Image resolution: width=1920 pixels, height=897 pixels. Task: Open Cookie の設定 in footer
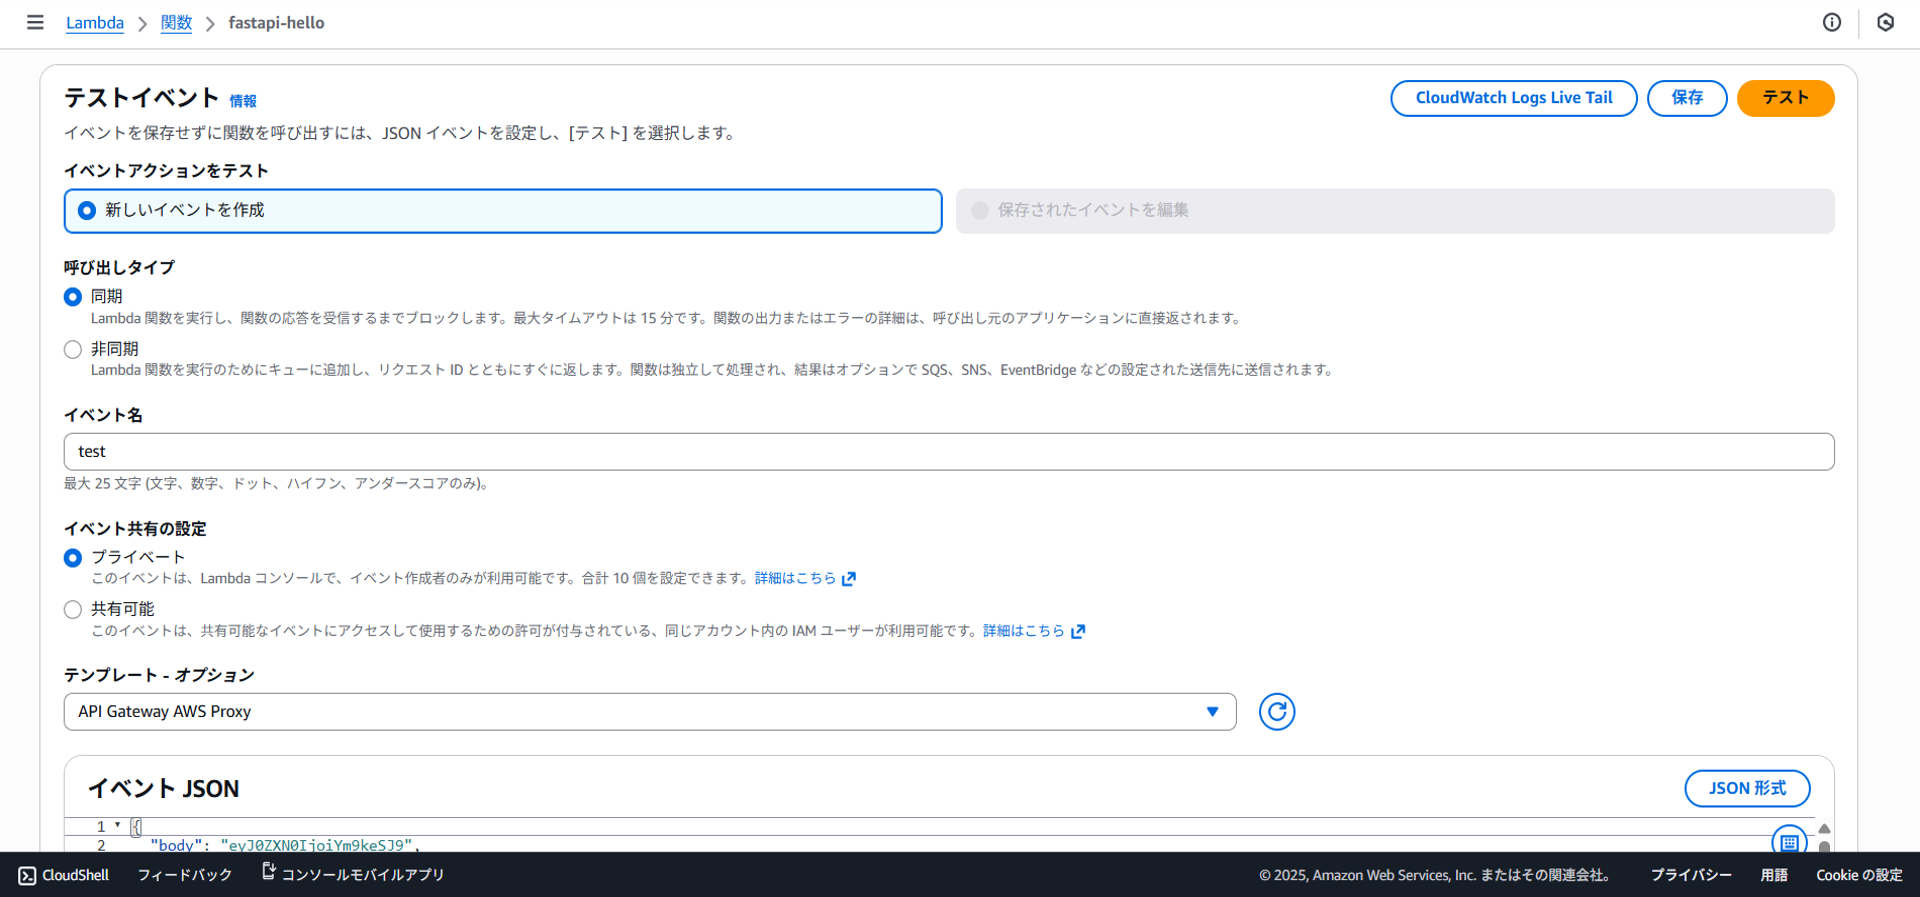(1859, 875)
